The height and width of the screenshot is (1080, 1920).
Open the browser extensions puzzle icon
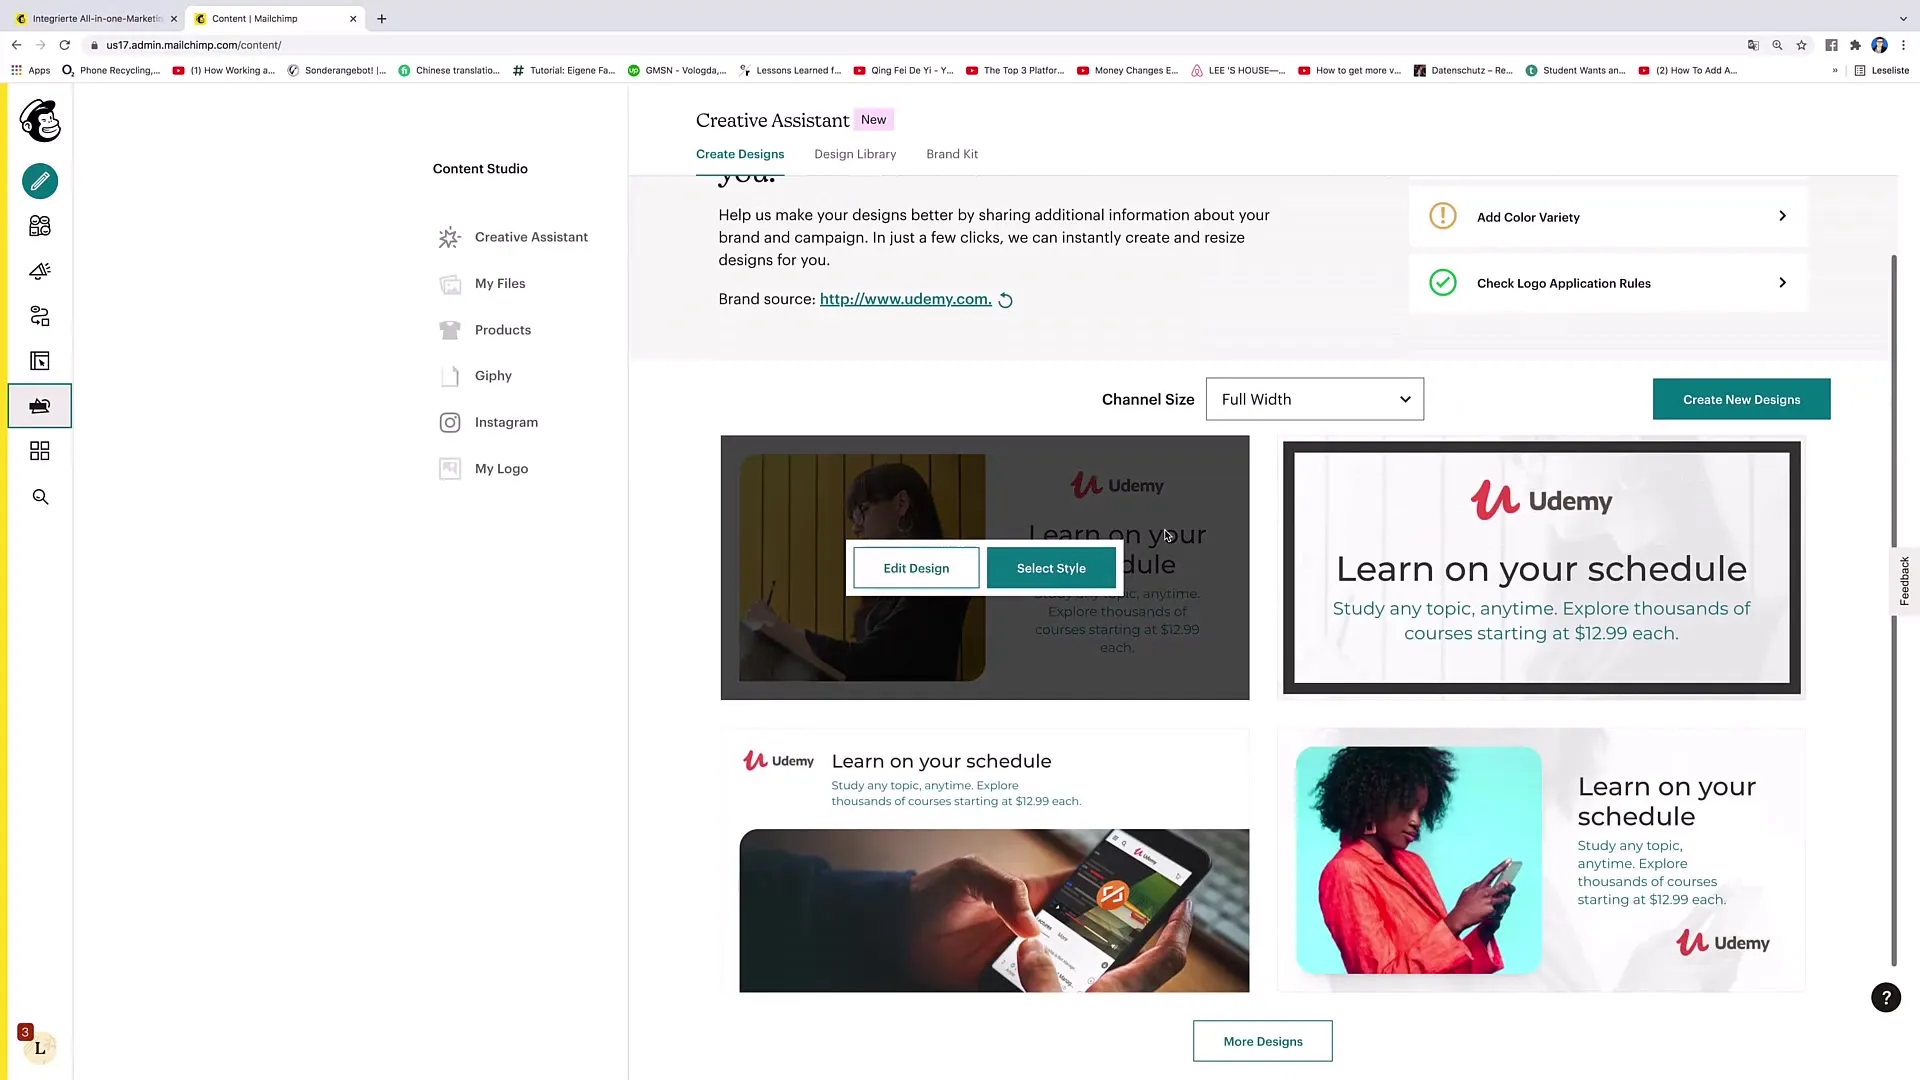(1855, 45)
